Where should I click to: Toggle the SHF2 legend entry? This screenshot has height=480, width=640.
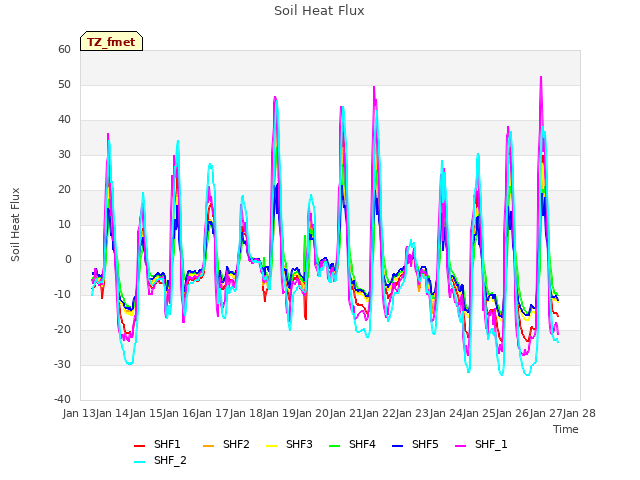pyautogui.click(x=226, y=444)
